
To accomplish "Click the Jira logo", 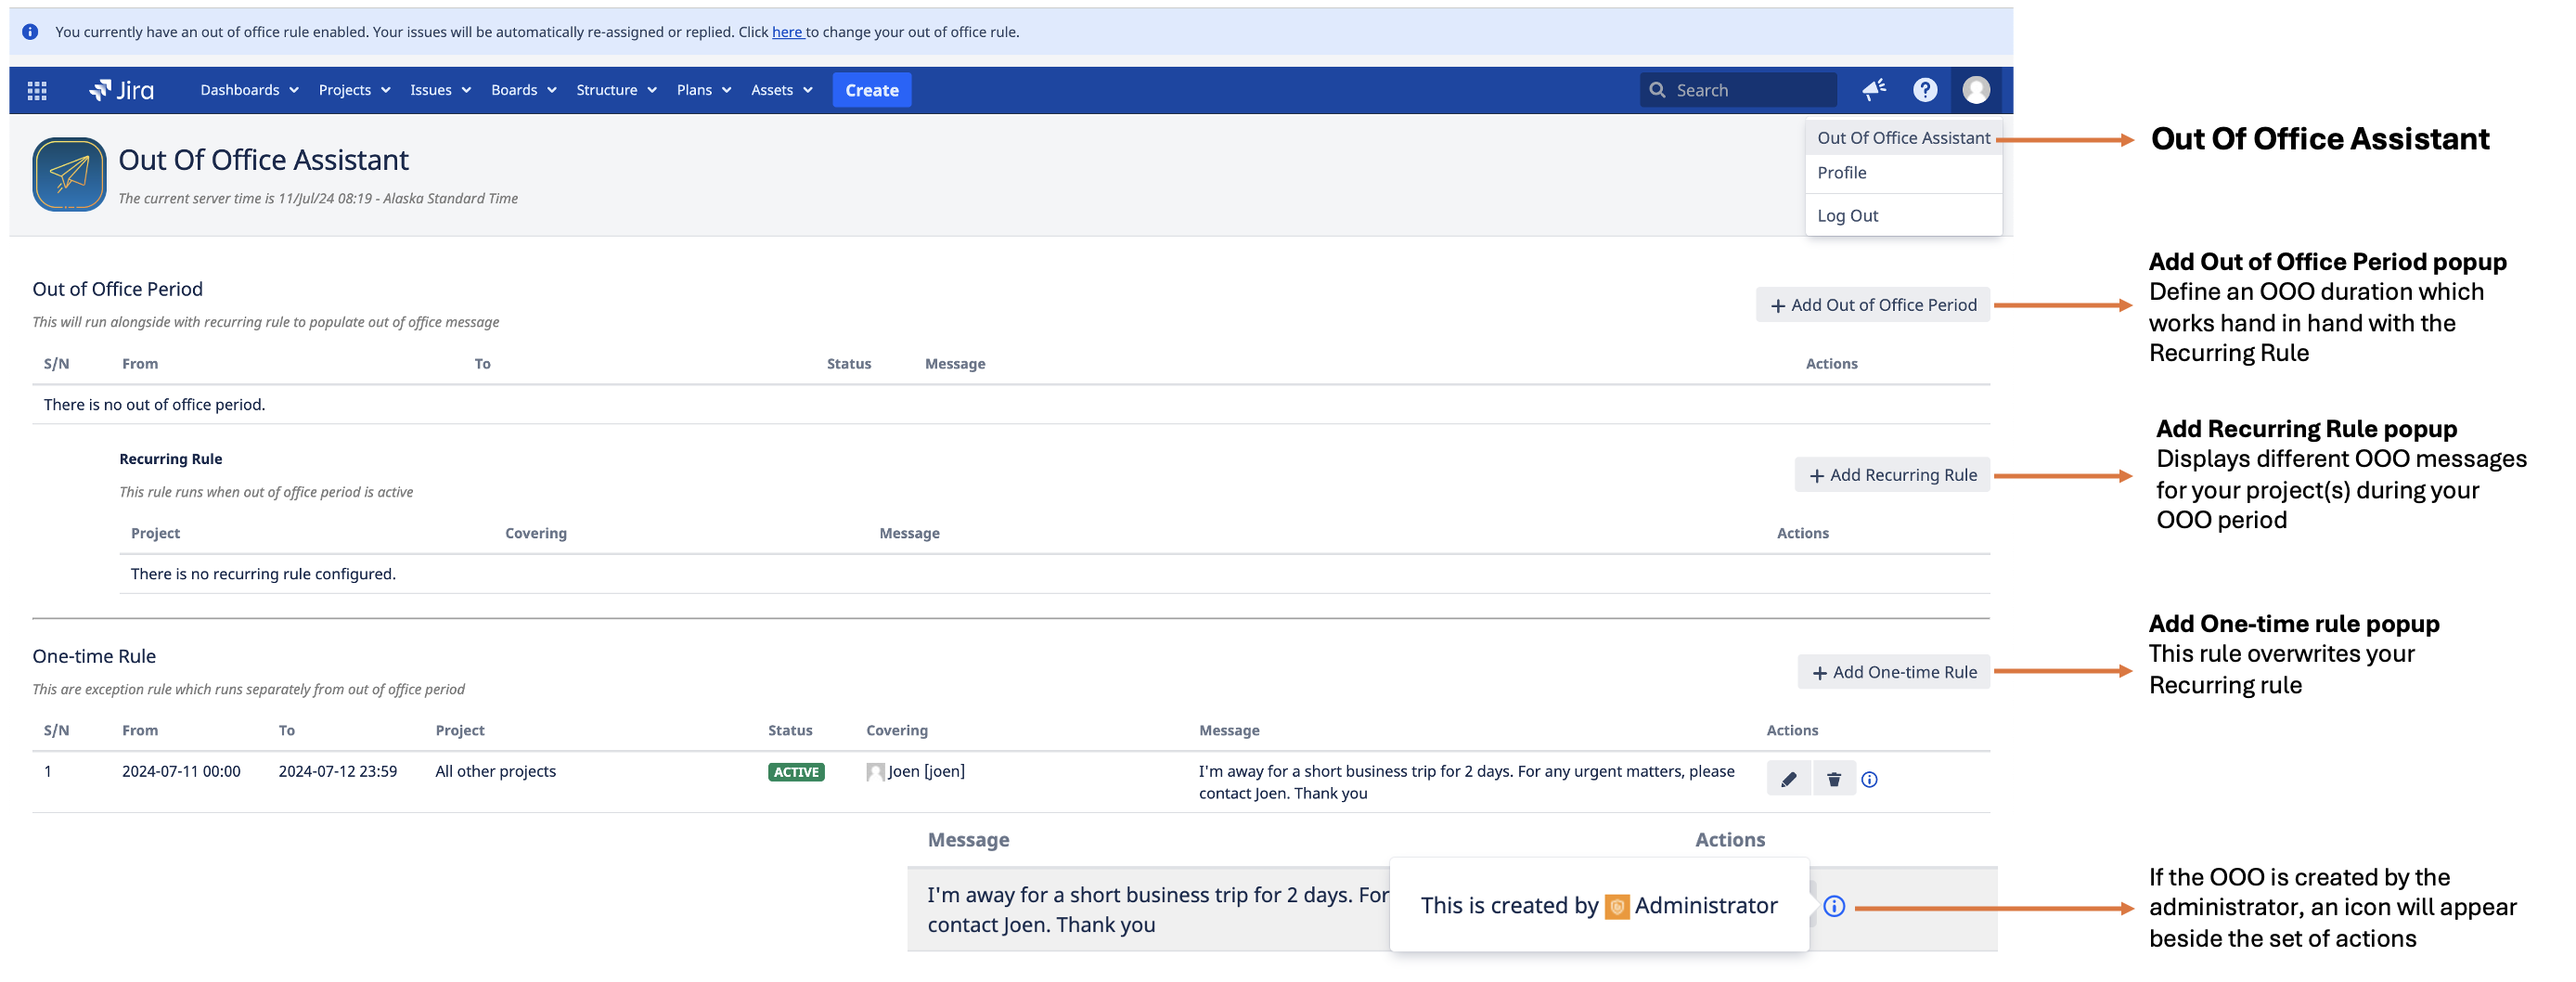I will click(122, 90).
